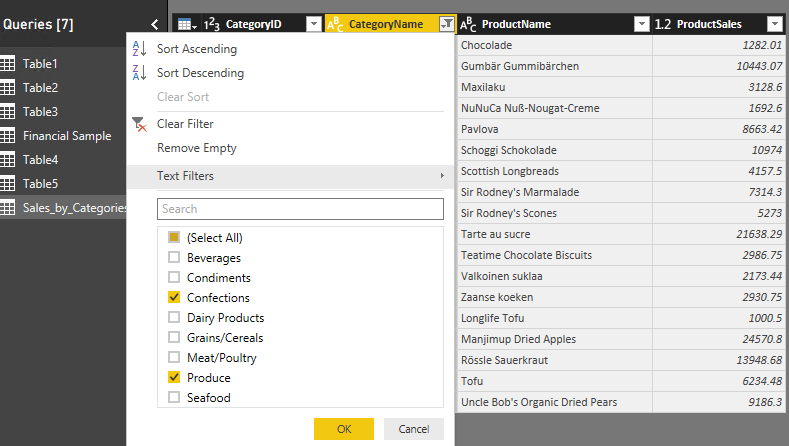The image size is (789, 446).
Task: Click the table icon beside Table1
Action: point(8,64)
